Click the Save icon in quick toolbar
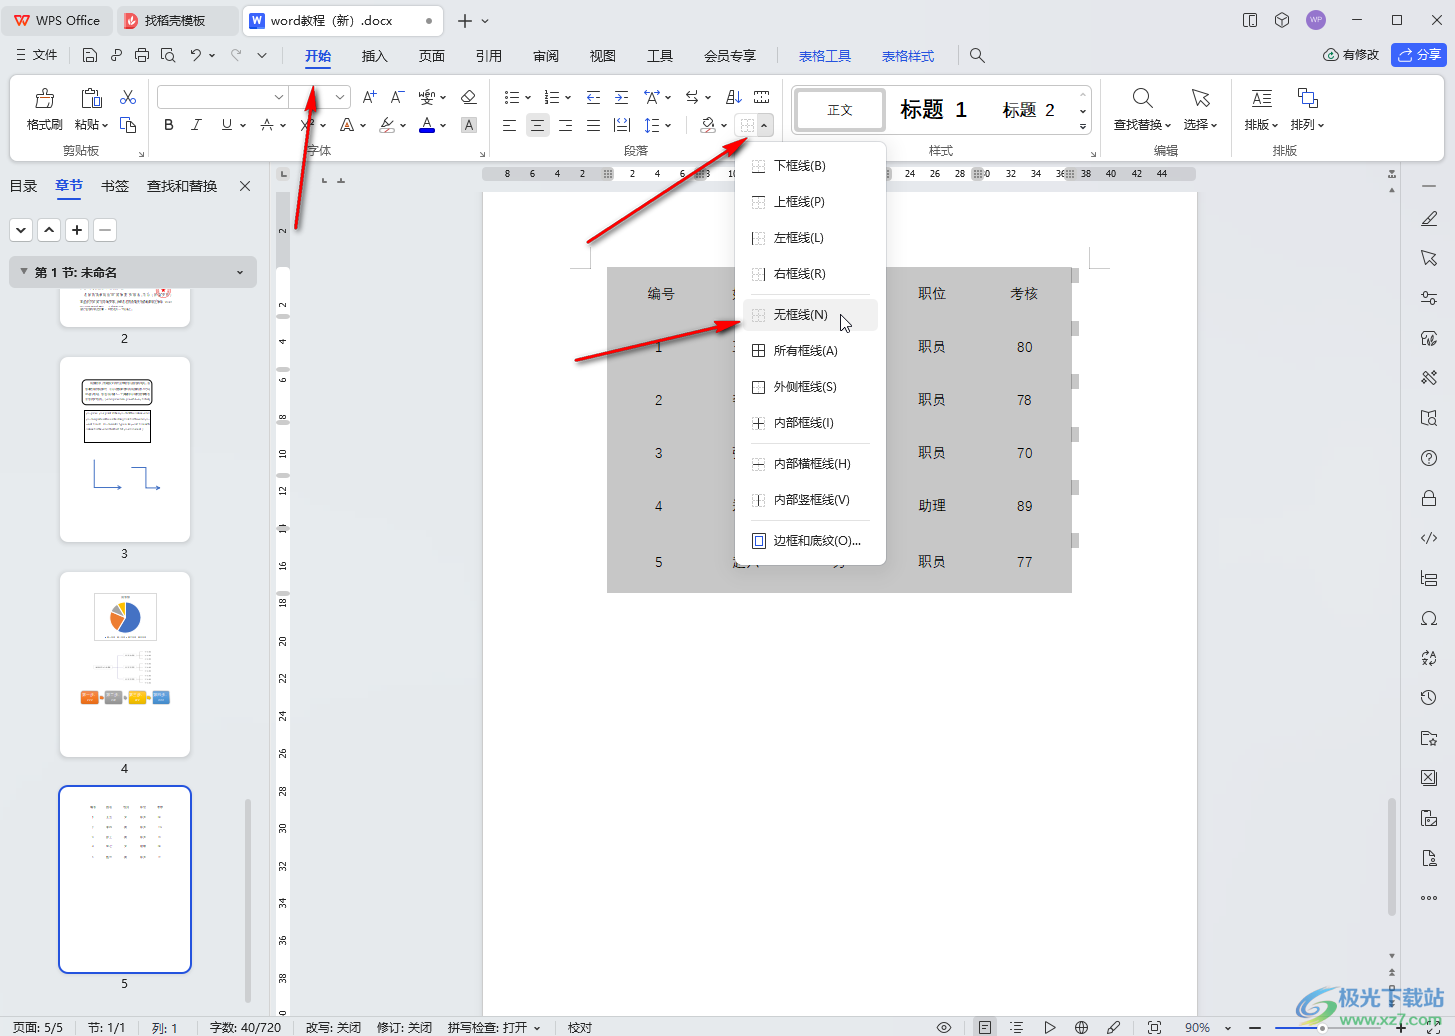 (x=90, y=55)
